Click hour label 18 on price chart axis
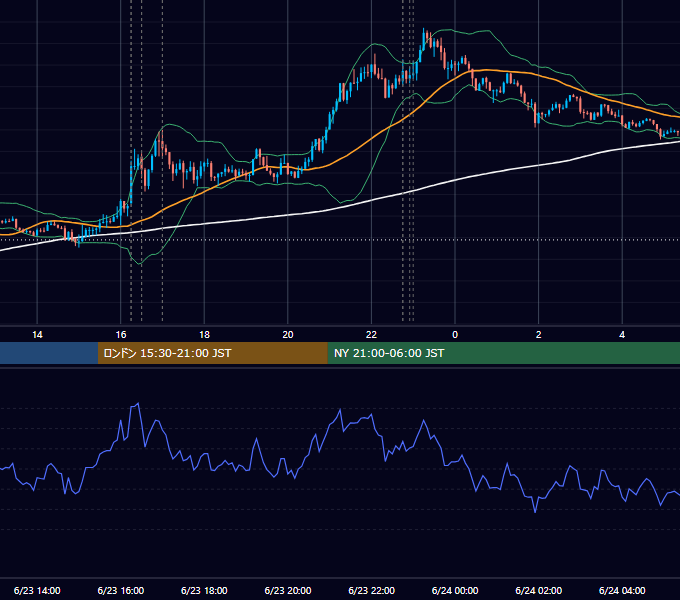The width and height of the screenshot is (680, 600). pos(204,335)
